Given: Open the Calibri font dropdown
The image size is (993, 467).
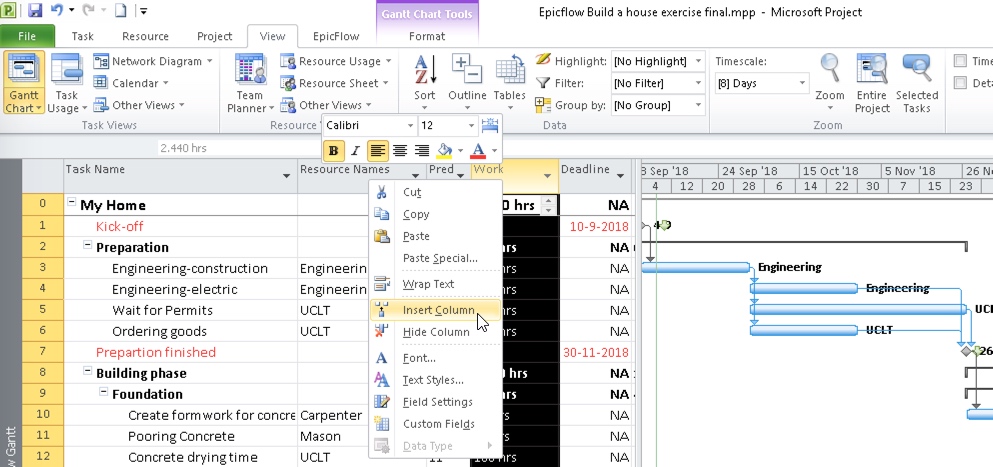Looking at the screenshot, I should click(x=410, y=125).
